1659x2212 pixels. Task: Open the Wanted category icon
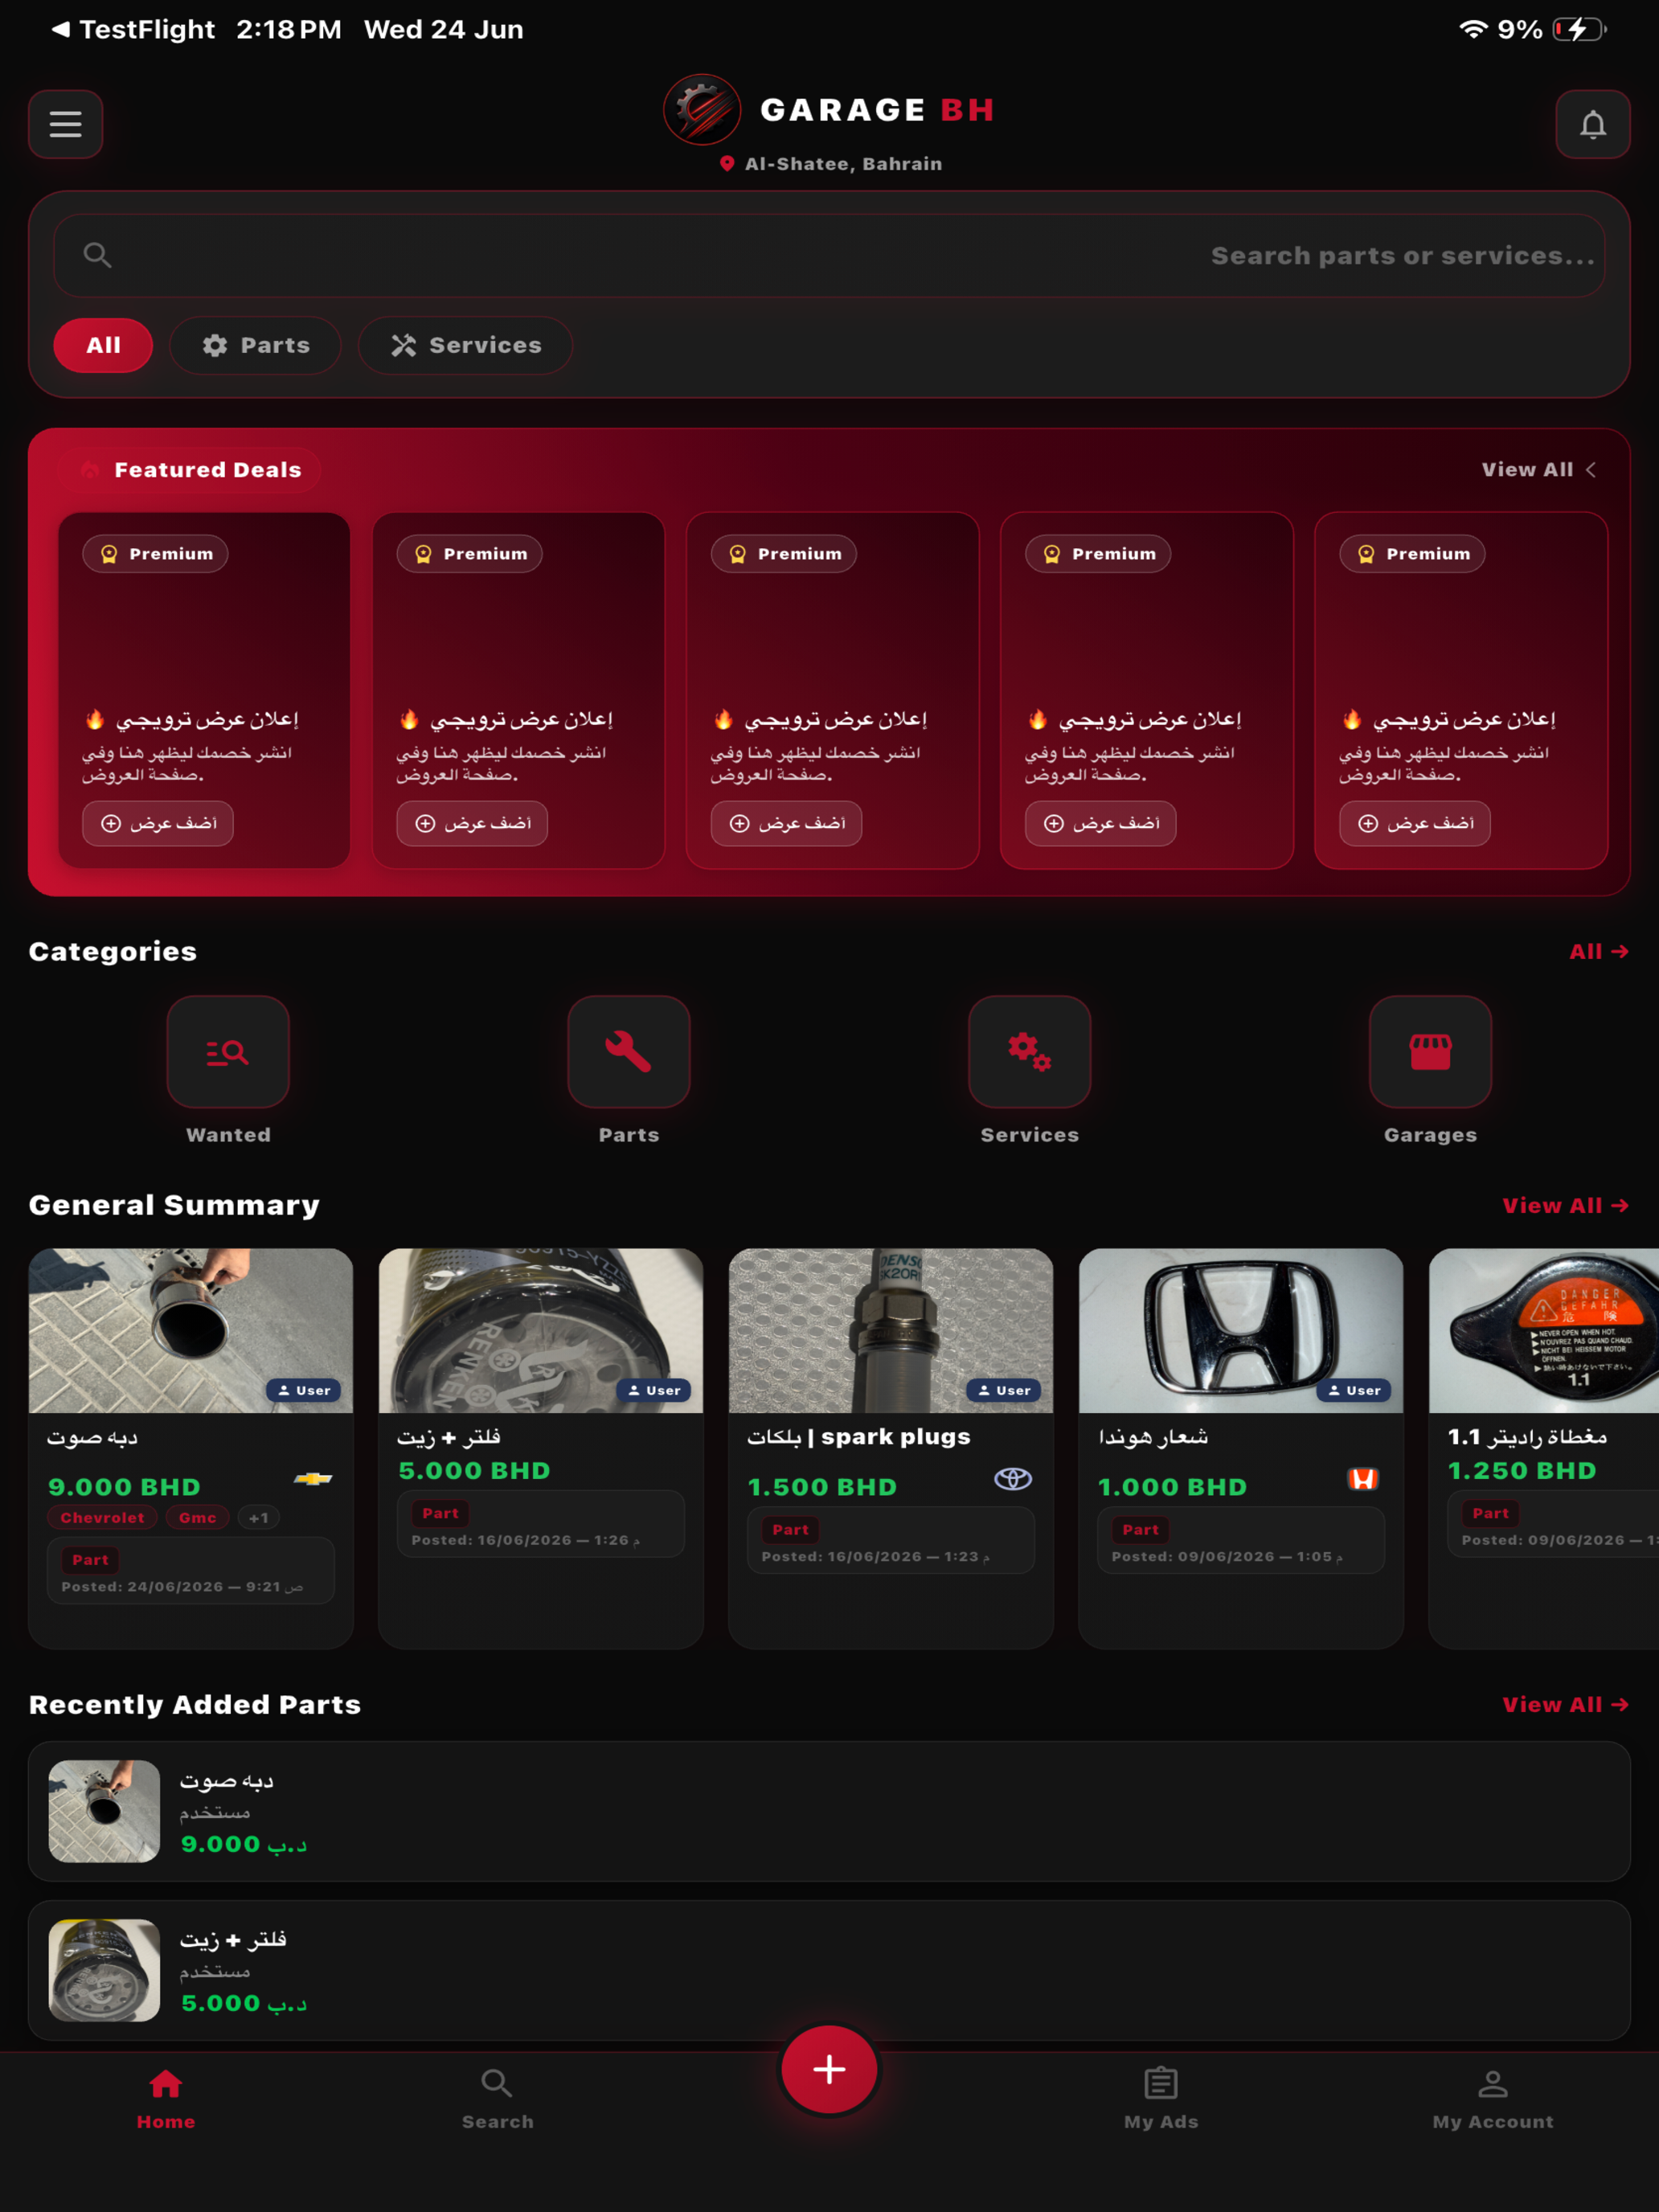pyautogui.click(x=228, y=1052)
